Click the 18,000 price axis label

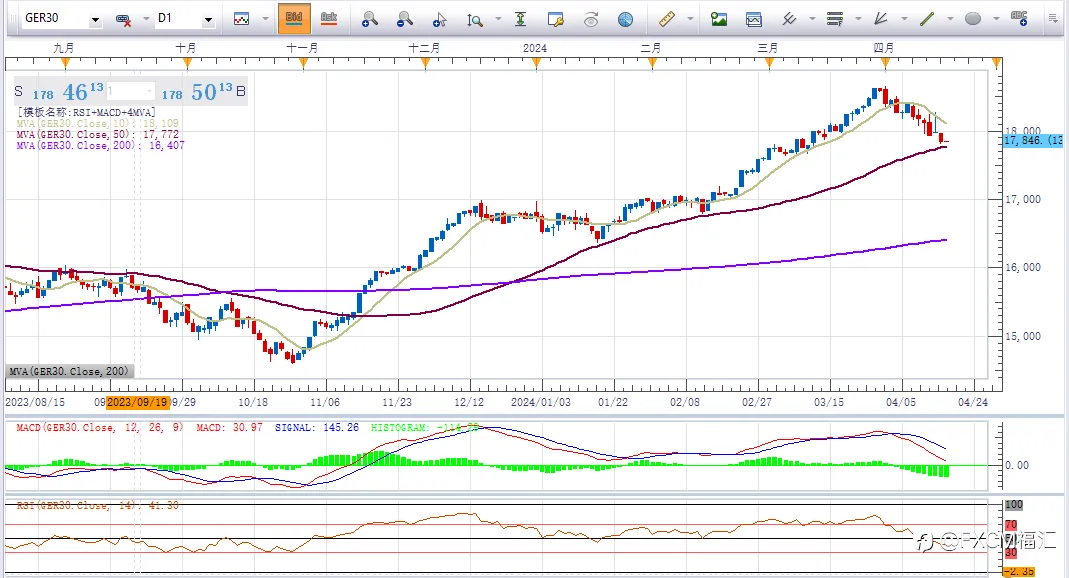1023,131
